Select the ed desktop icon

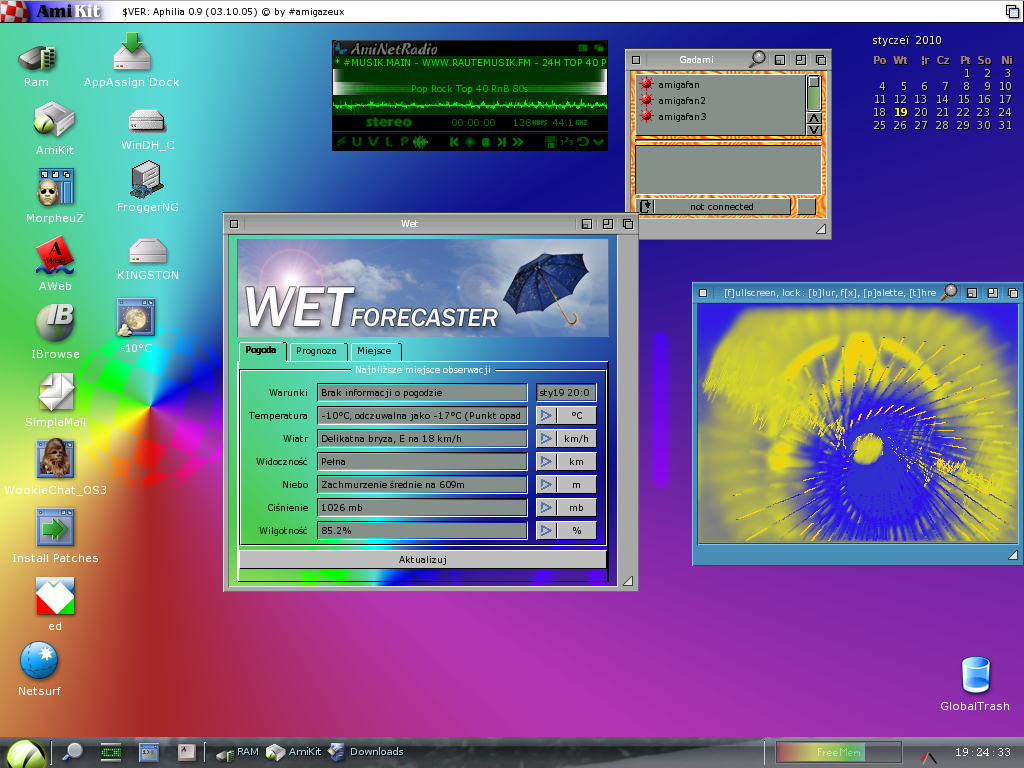tap(55, 596)
